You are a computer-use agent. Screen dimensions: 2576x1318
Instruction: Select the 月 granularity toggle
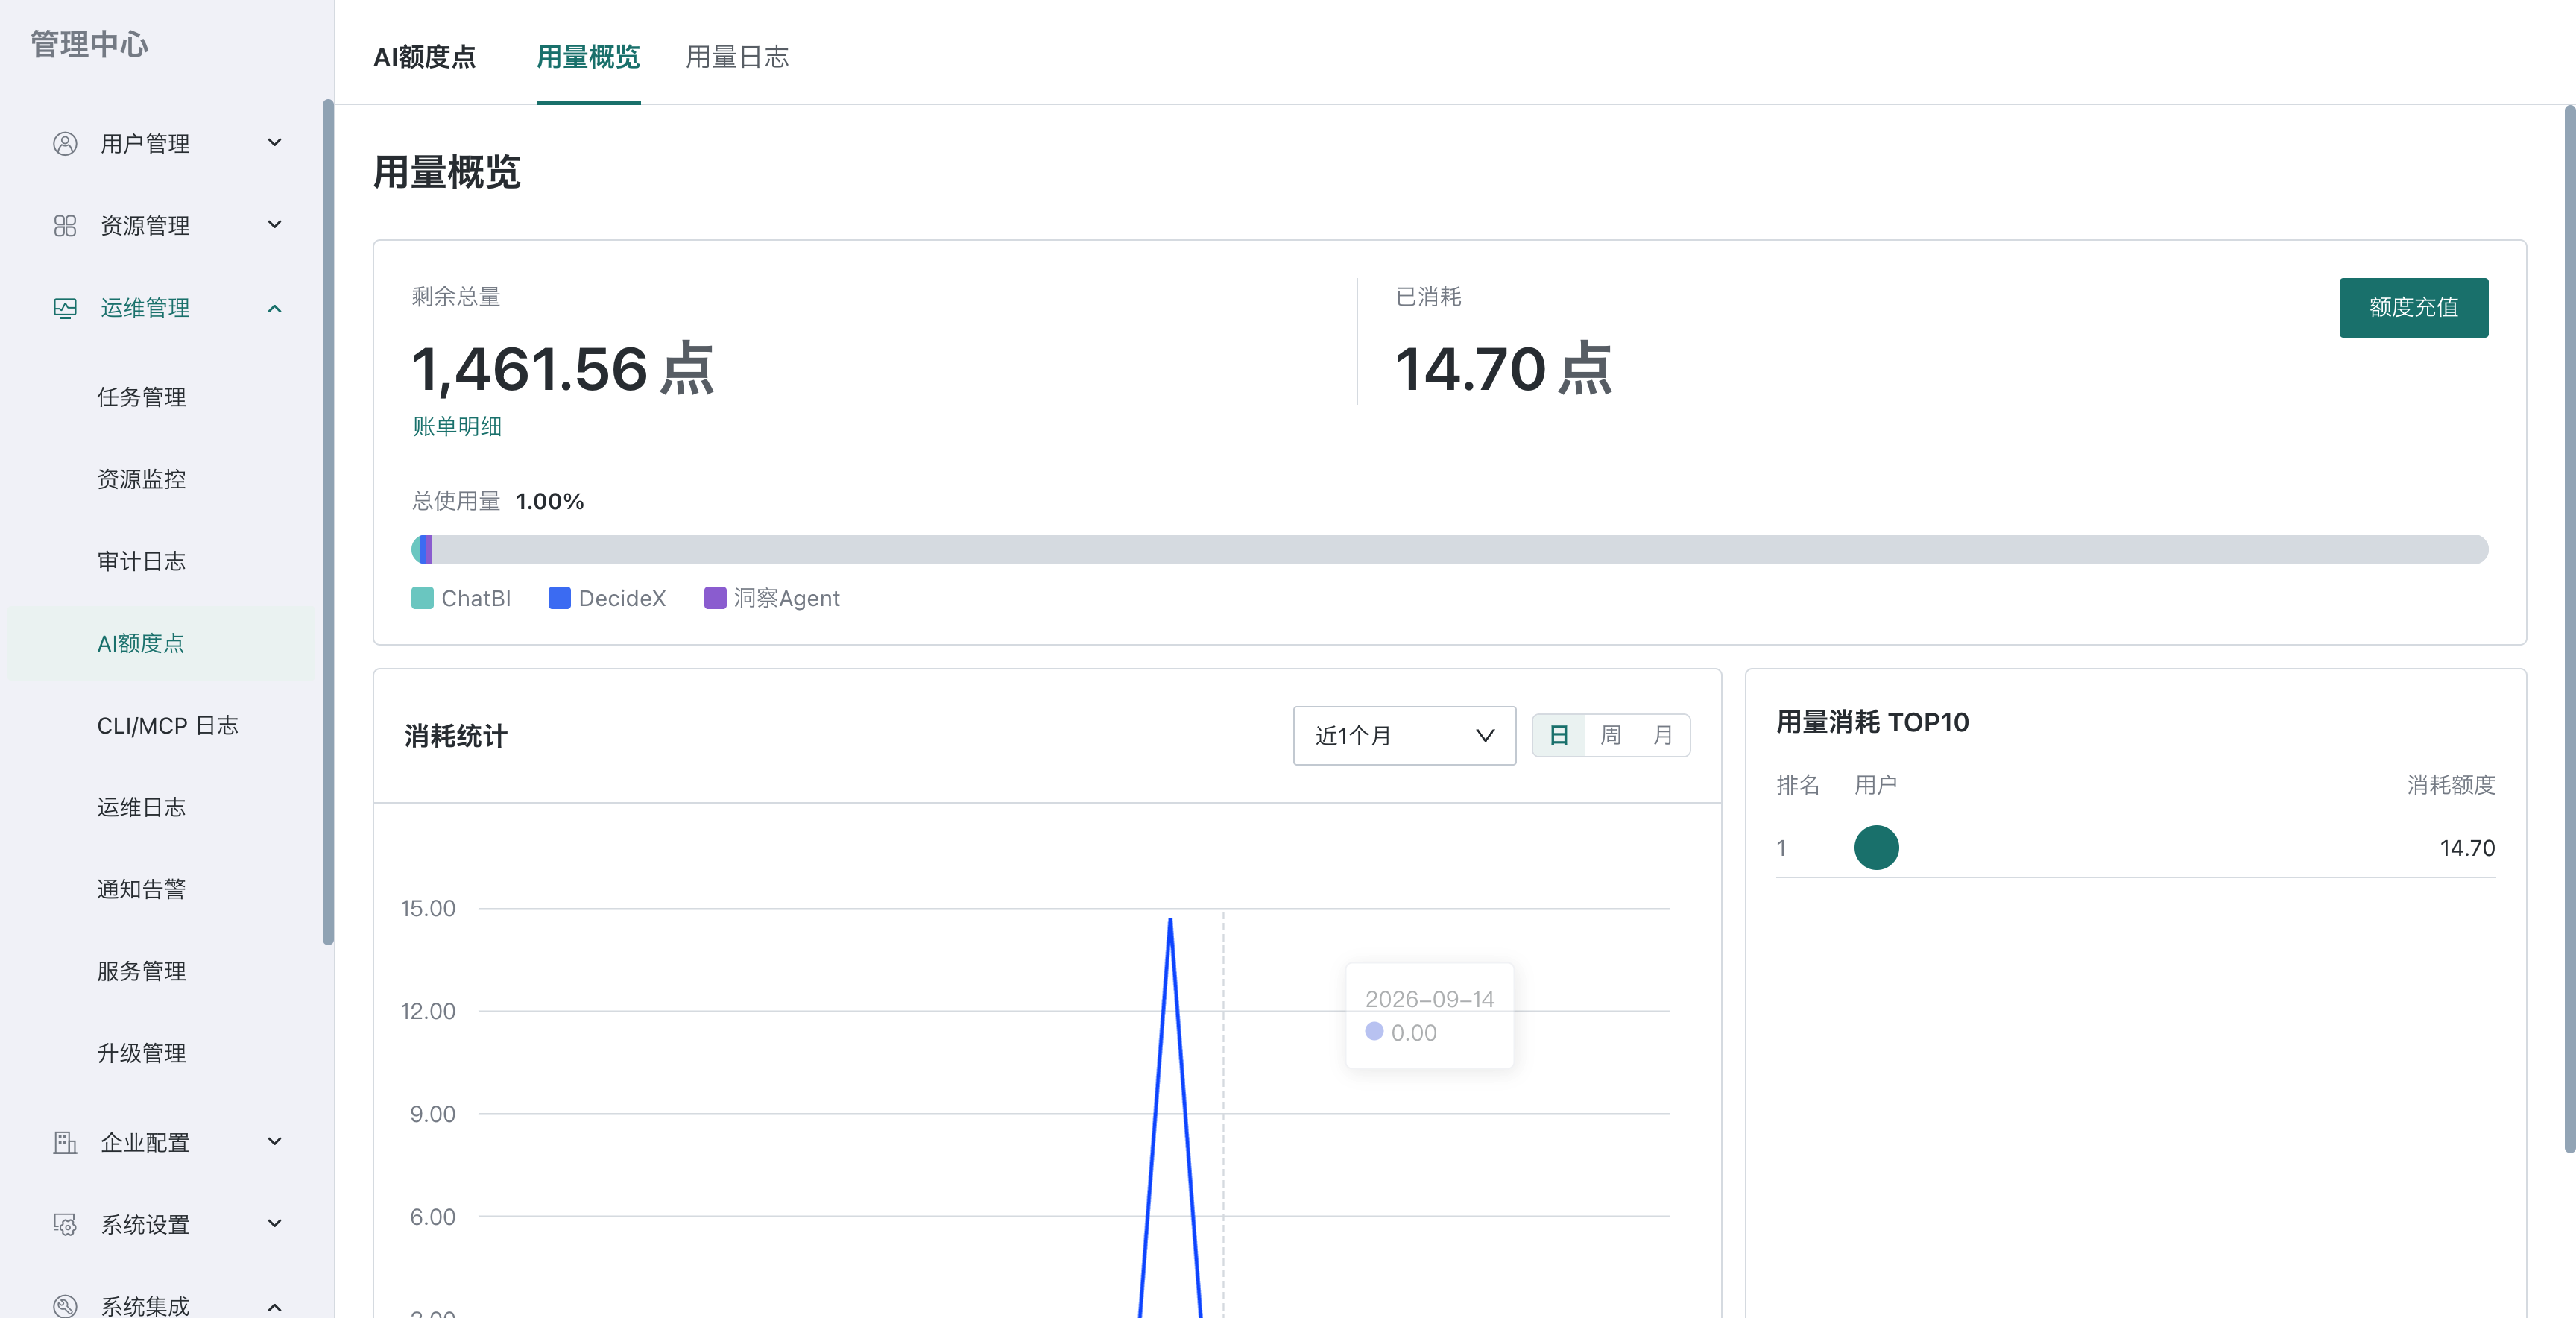pyautogui.click(x=1663, y=736)
